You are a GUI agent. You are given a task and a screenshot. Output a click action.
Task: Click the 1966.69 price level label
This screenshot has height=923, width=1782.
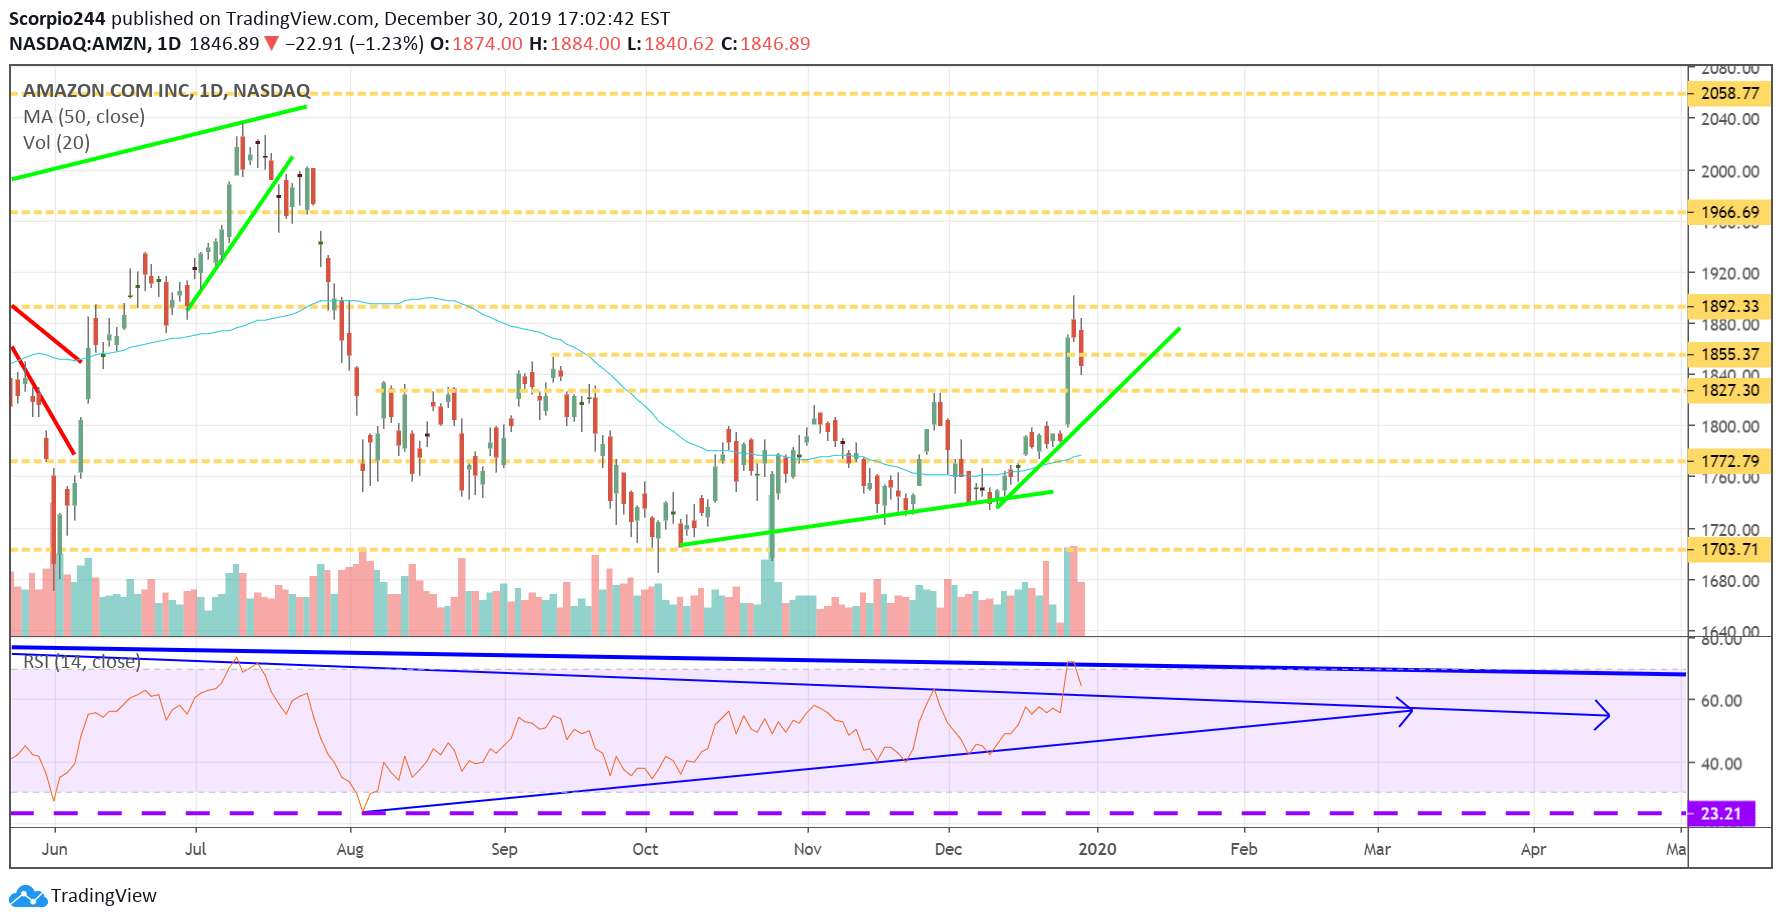click(x=1729, y=212)
